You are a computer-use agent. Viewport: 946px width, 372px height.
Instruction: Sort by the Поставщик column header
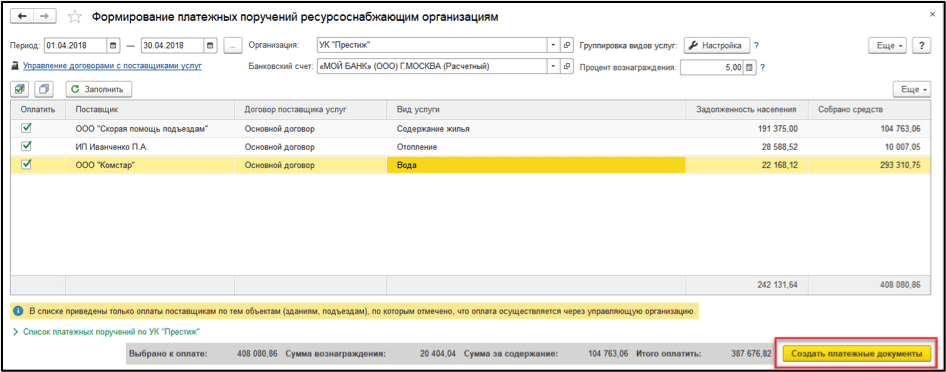(150, 109)
